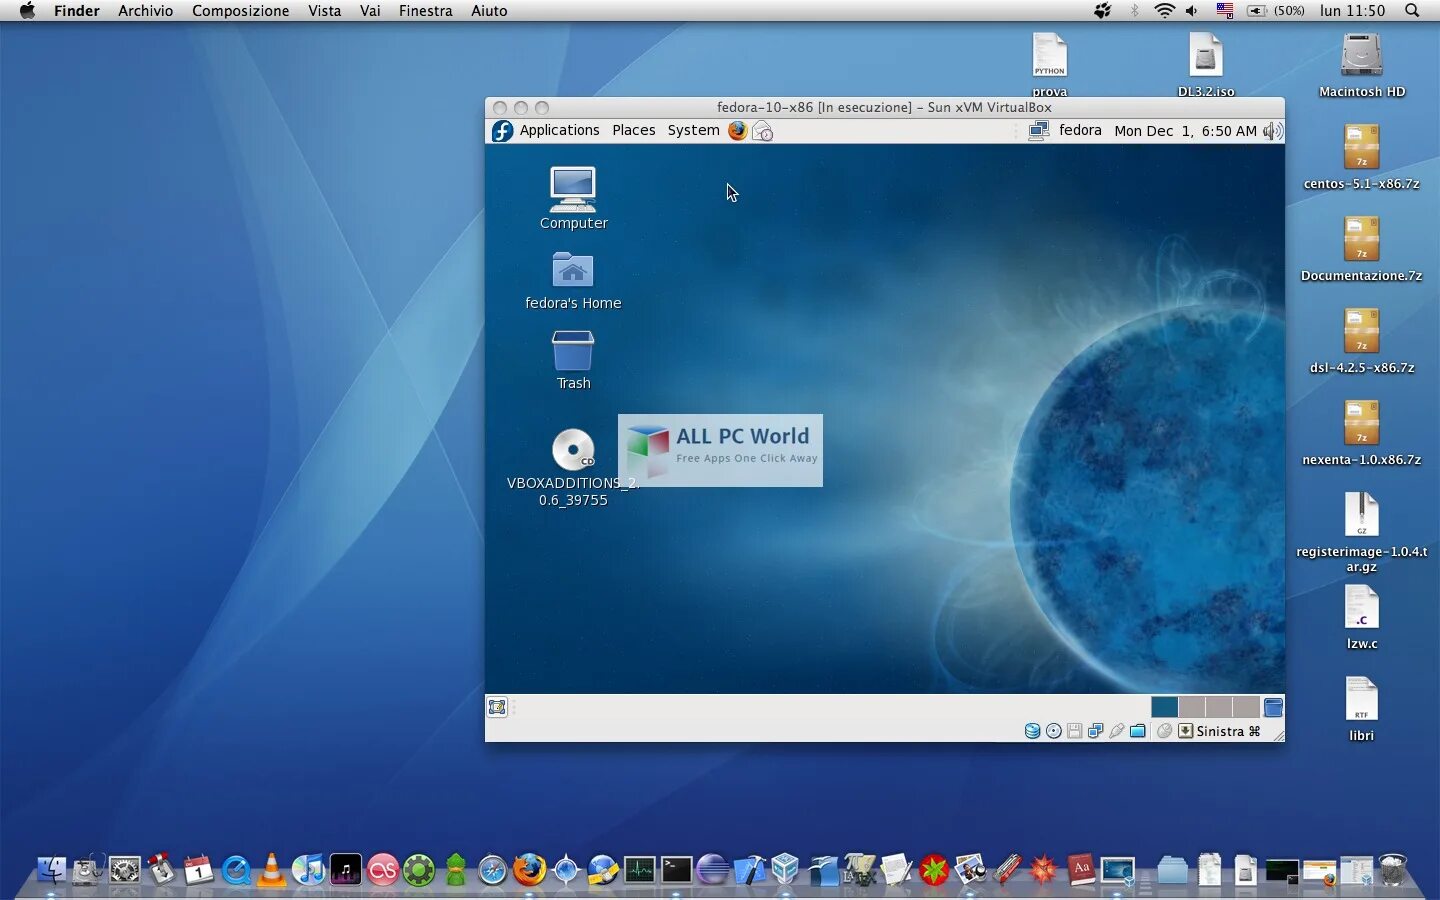Click the Fedora panel clock Mon Dec 1

[1185, 131]
